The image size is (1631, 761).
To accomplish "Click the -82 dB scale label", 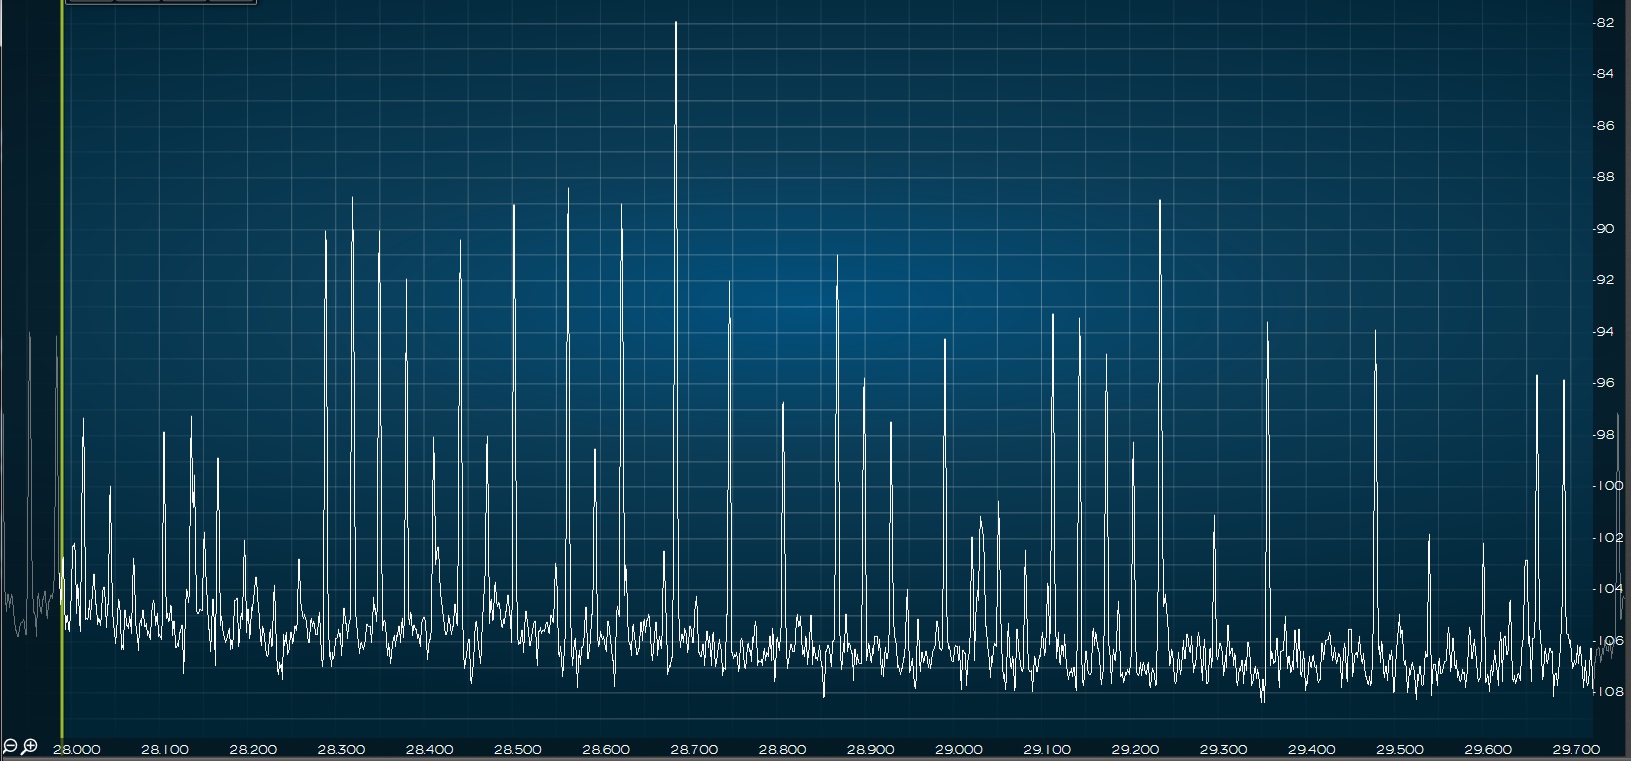I will [1604, 23].
